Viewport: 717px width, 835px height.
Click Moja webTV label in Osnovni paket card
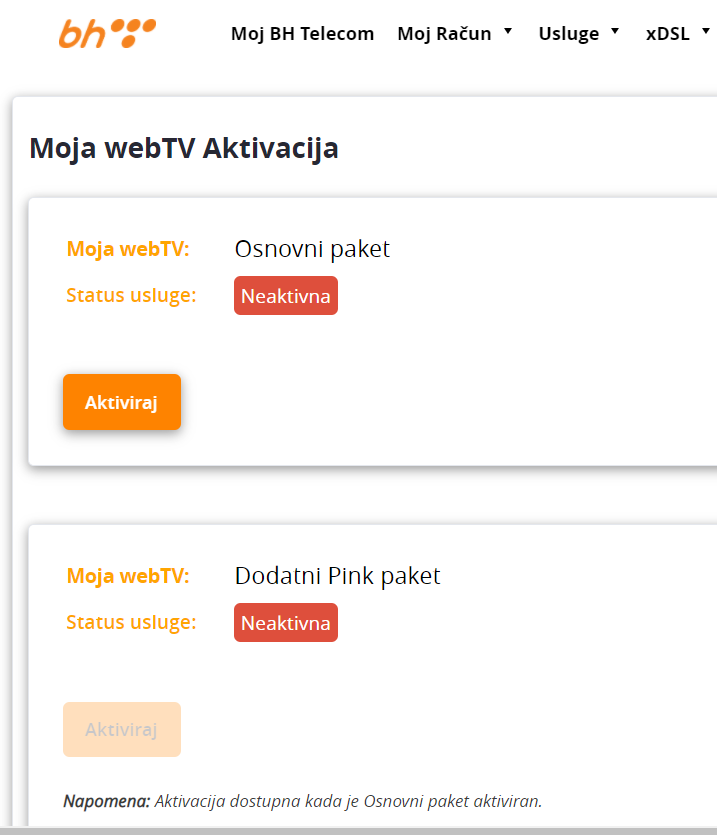(127, 249)
